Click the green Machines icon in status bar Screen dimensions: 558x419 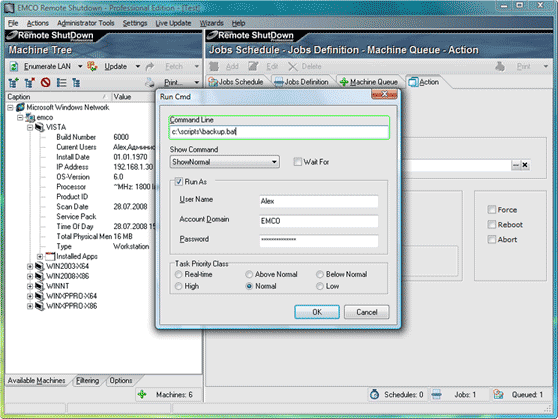point(142,394)
